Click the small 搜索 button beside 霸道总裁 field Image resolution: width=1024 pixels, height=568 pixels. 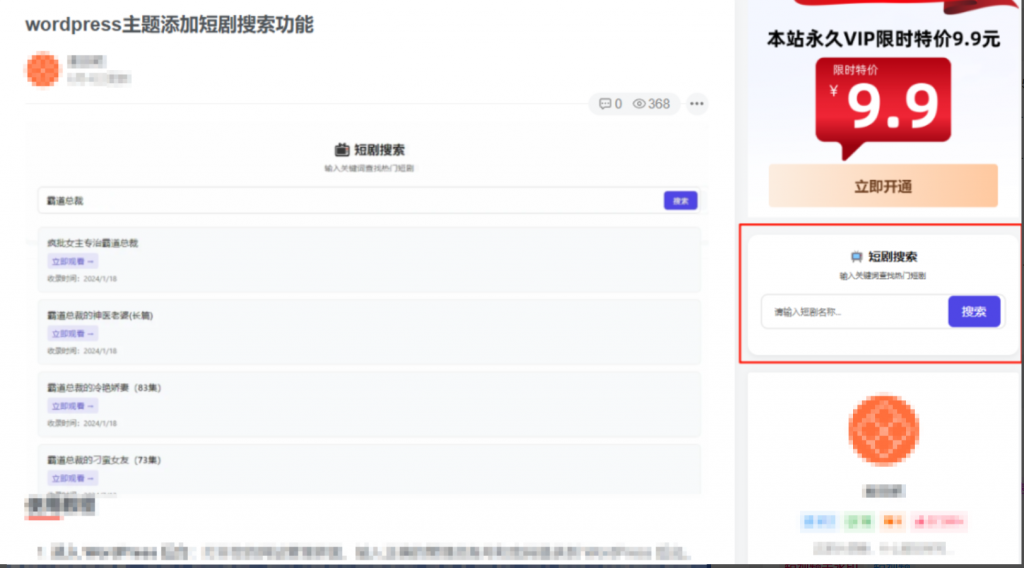pyautogui.click(x=680, y=200)
